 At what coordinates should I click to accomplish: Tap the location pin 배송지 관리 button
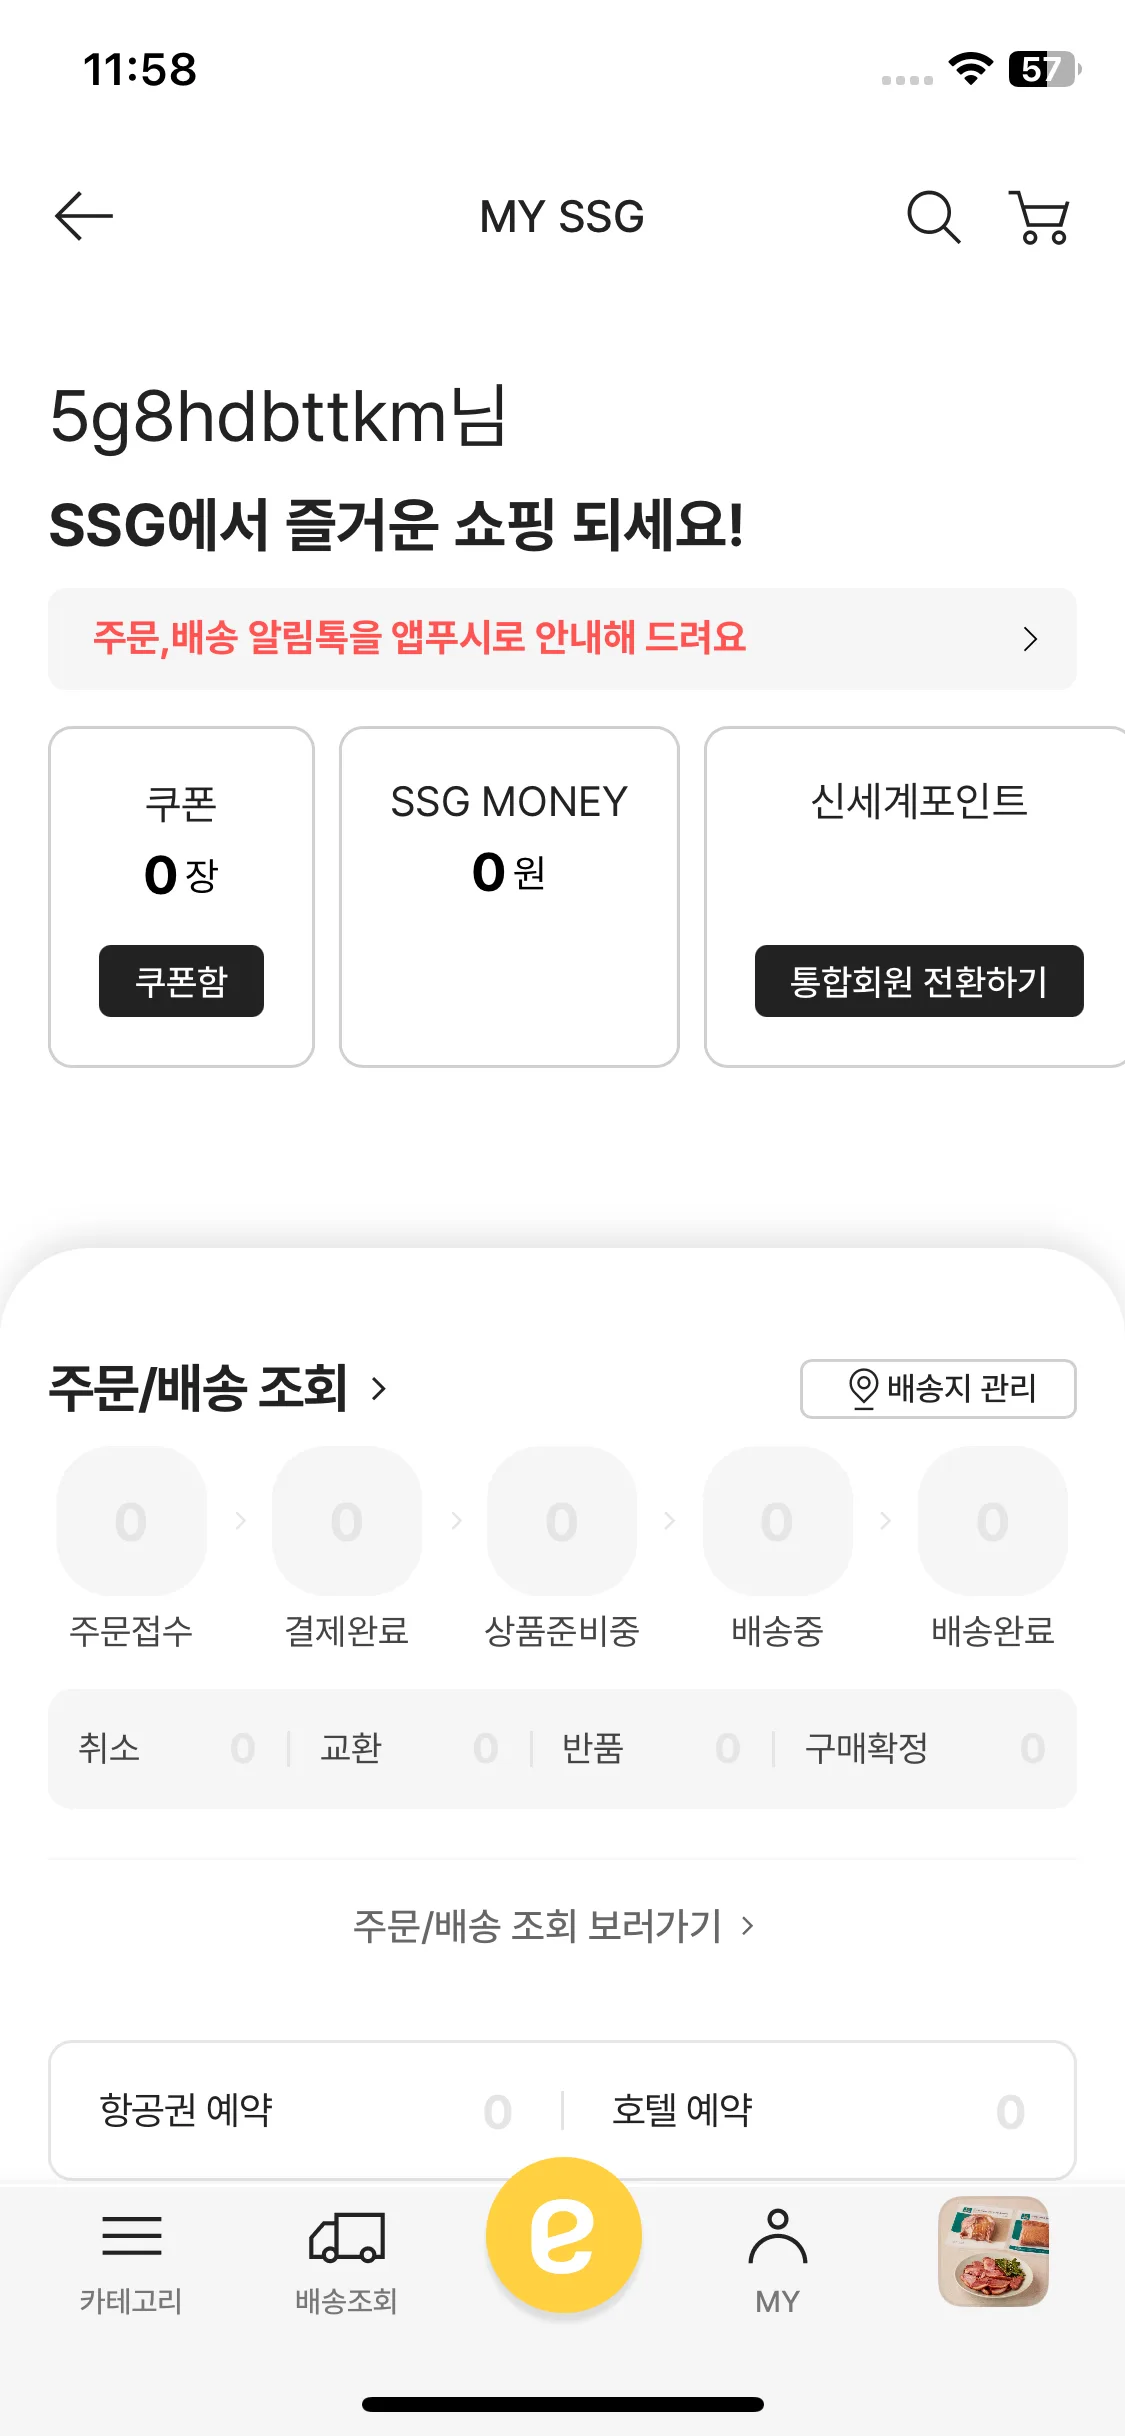(x=938, y=1388)
